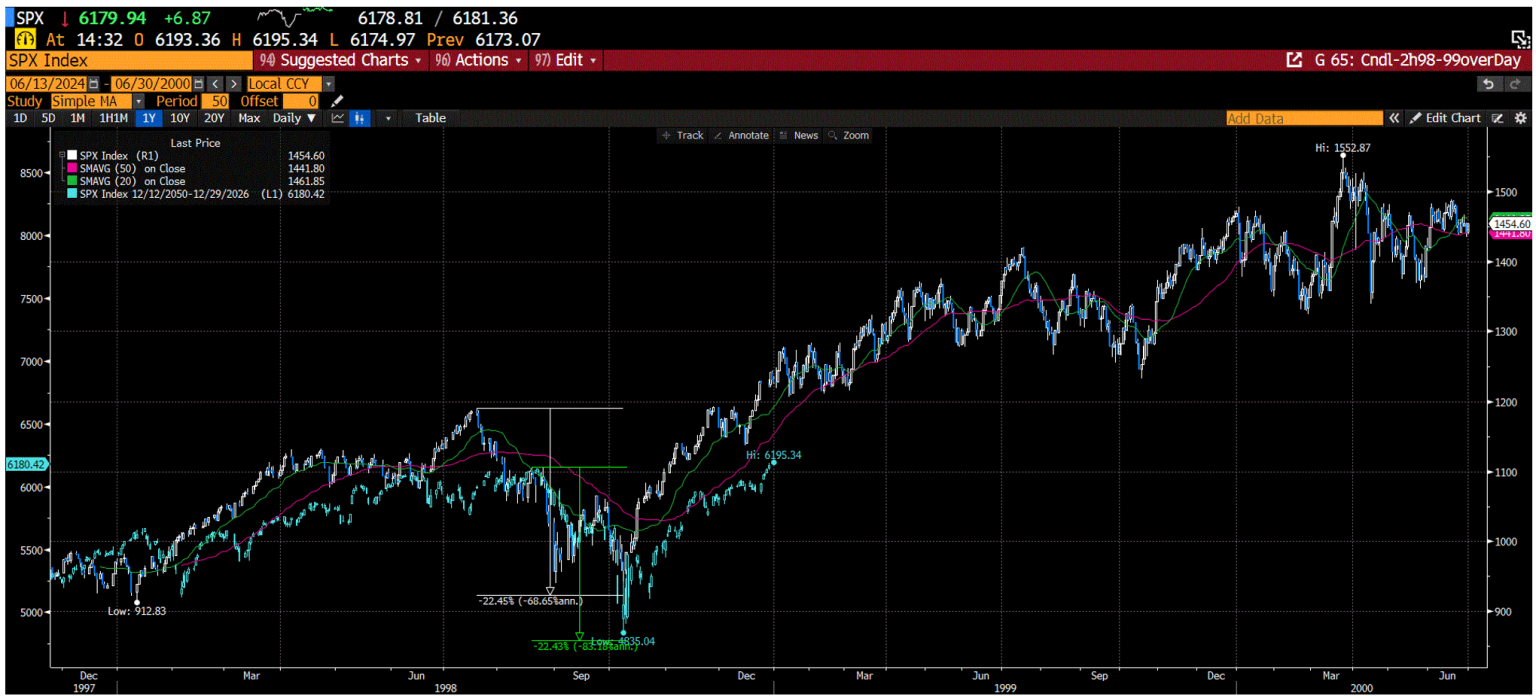Enable Track mode on the chart
Image resolution: width=1536 pixels, height=696 pixels.
tap(683, 135)
